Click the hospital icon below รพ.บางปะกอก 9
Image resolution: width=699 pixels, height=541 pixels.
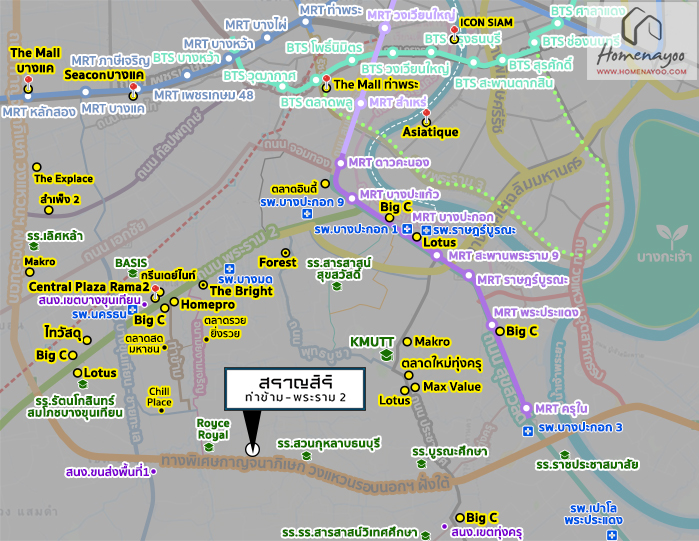307,214
